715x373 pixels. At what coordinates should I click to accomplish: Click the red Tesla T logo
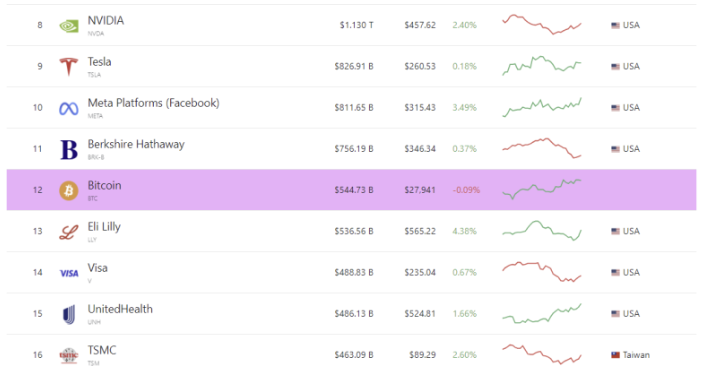coord(69,67)
